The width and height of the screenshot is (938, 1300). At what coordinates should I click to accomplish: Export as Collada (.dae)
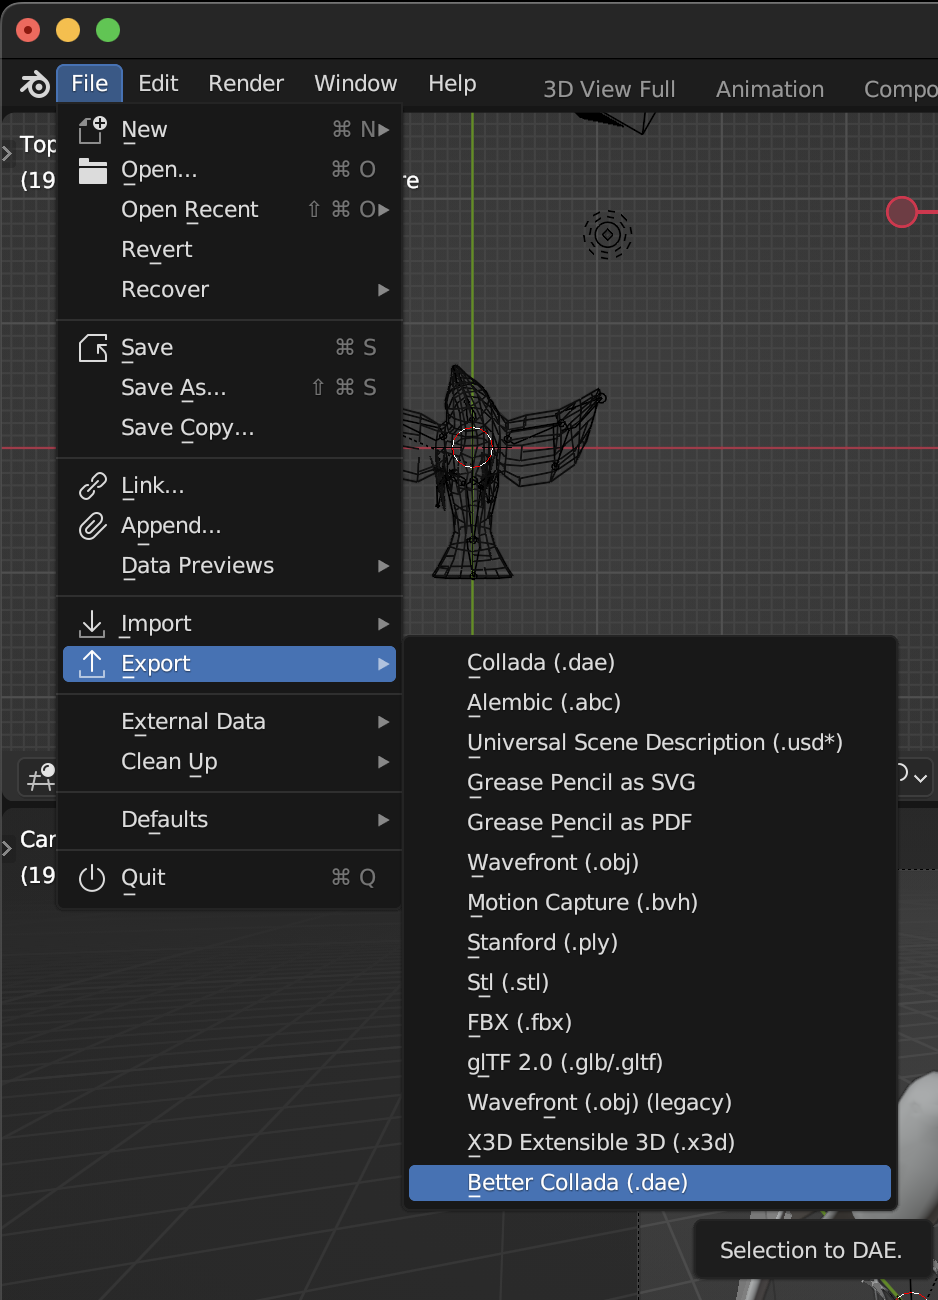(650, 663)
